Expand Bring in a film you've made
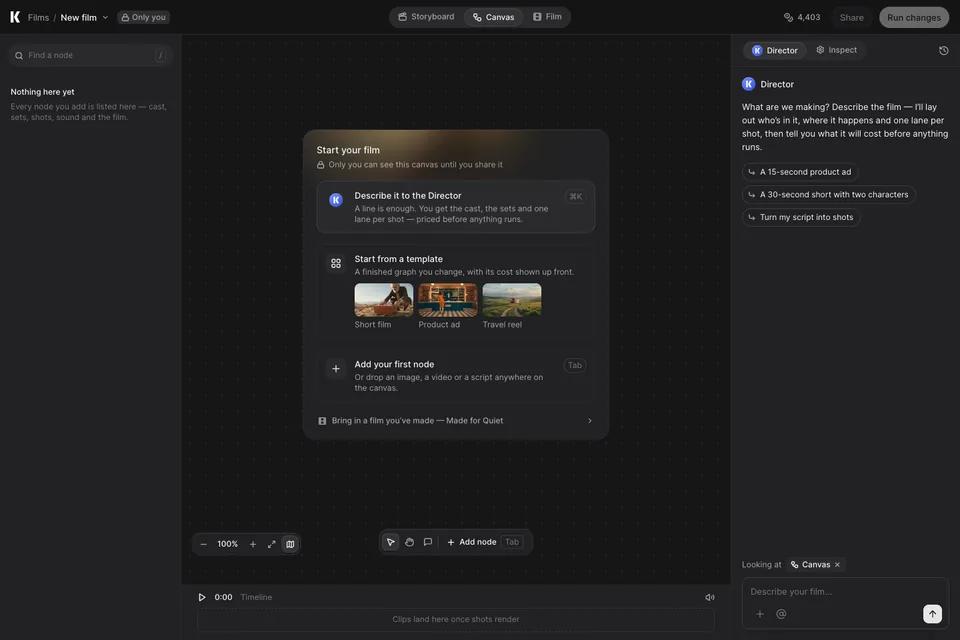Screen dimensions: 960x640 [456, 421]
